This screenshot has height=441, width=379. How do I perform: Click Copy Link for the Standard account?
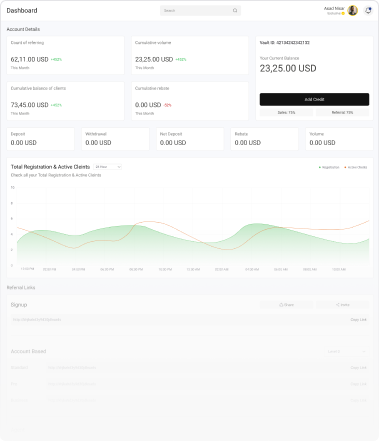[358, 368]
